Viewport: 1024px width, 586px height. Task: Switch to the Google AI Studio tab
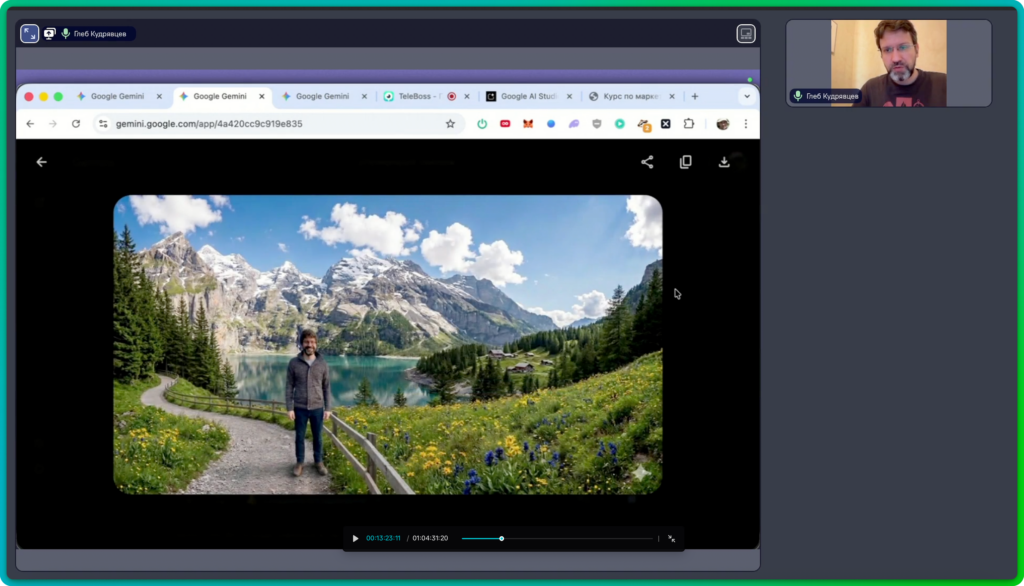[x=528, y=96]
